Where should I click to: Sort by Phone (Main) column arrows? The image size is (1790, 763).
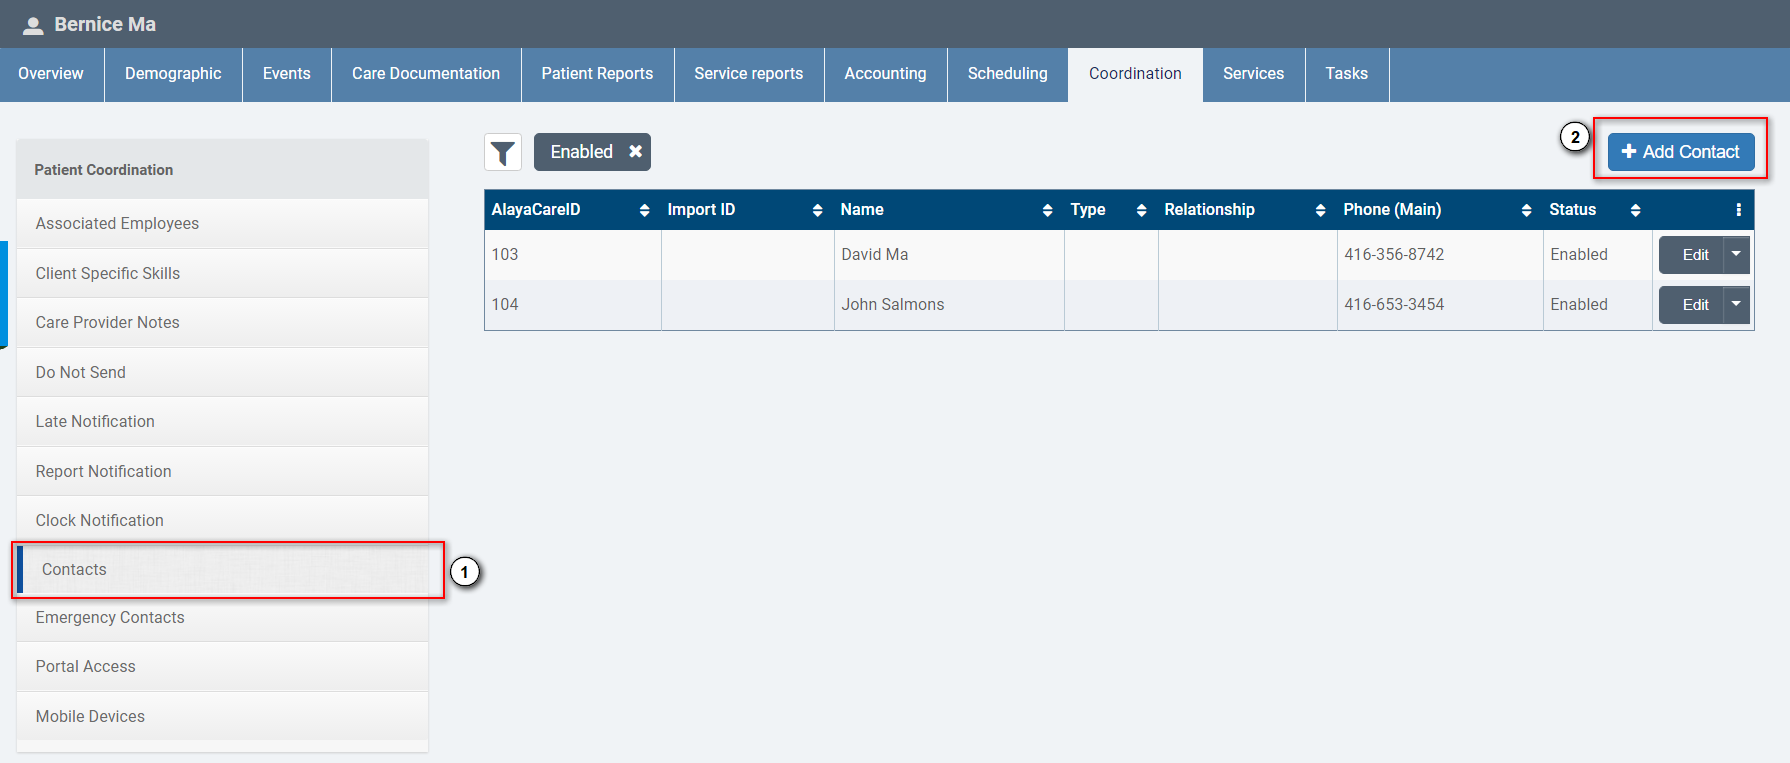point(1526,210)
